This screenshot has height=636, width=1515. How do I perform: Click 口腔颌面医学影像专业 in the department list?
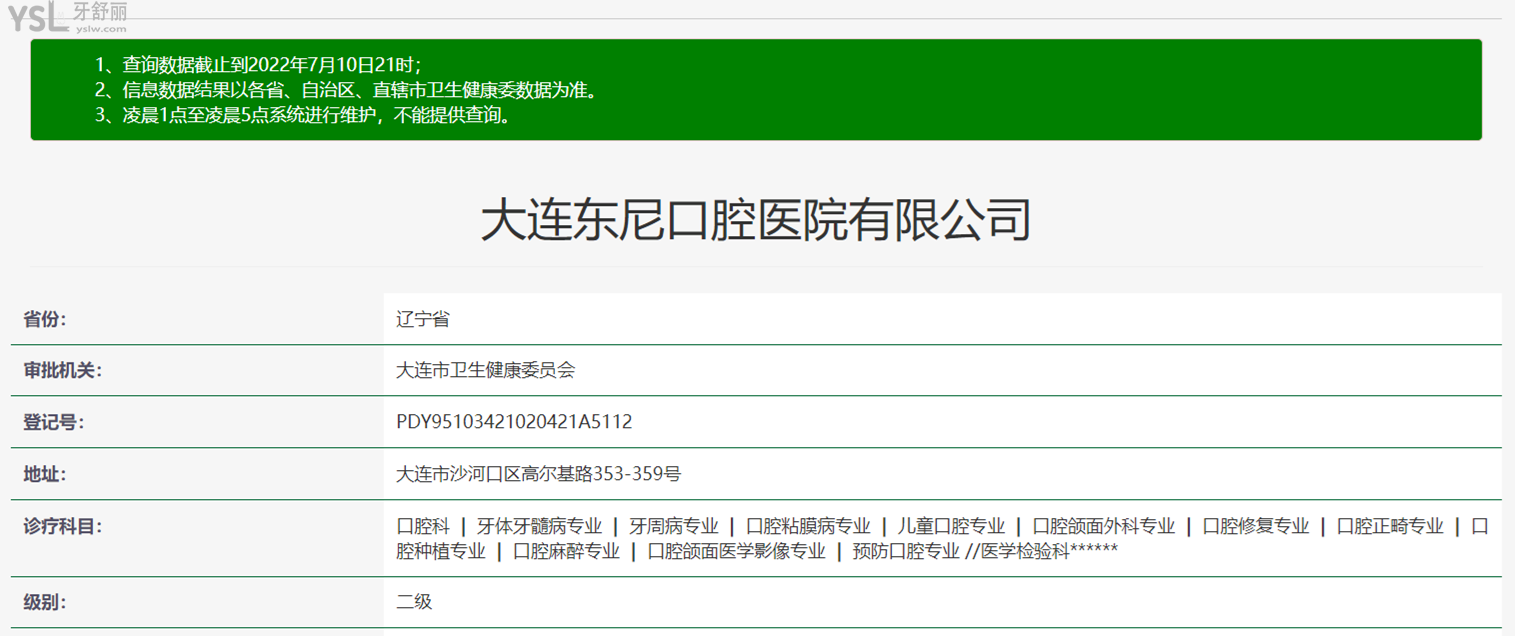[x=737, y=551]
